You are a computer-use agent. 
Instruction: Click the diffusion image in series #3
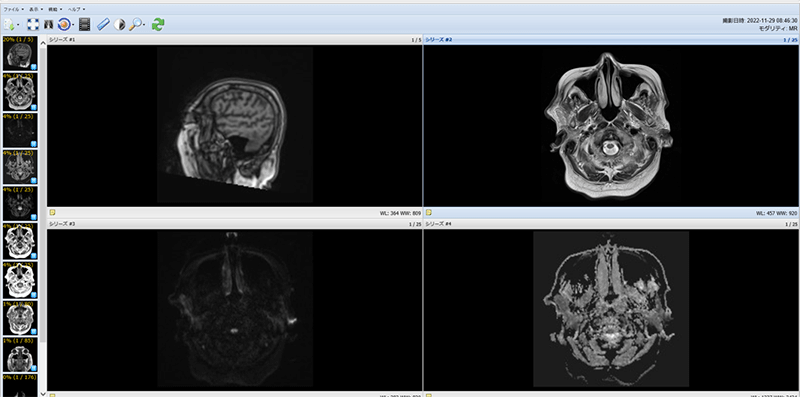point(235,309)
